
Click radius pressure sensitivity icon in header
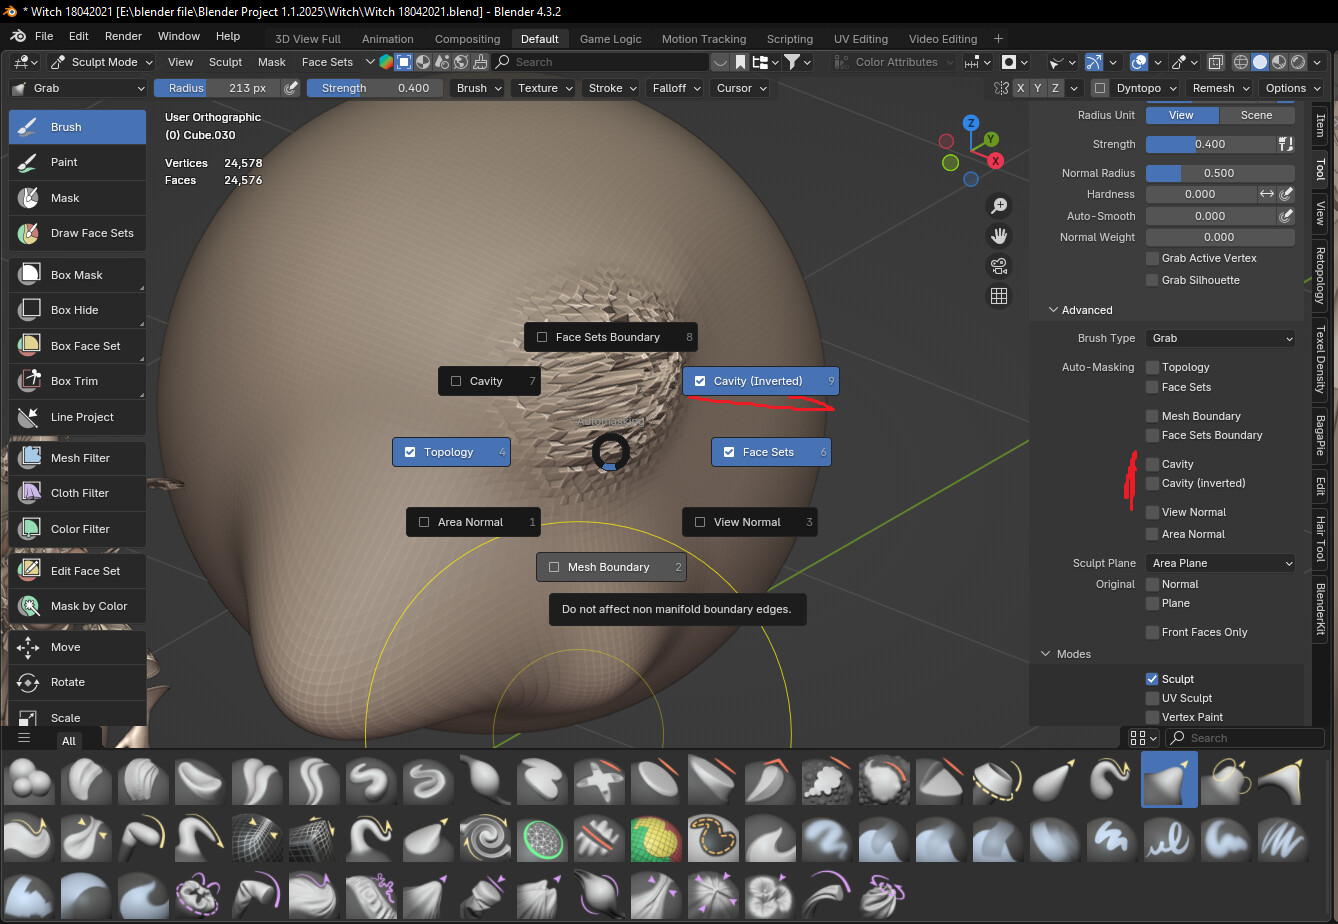291,88
